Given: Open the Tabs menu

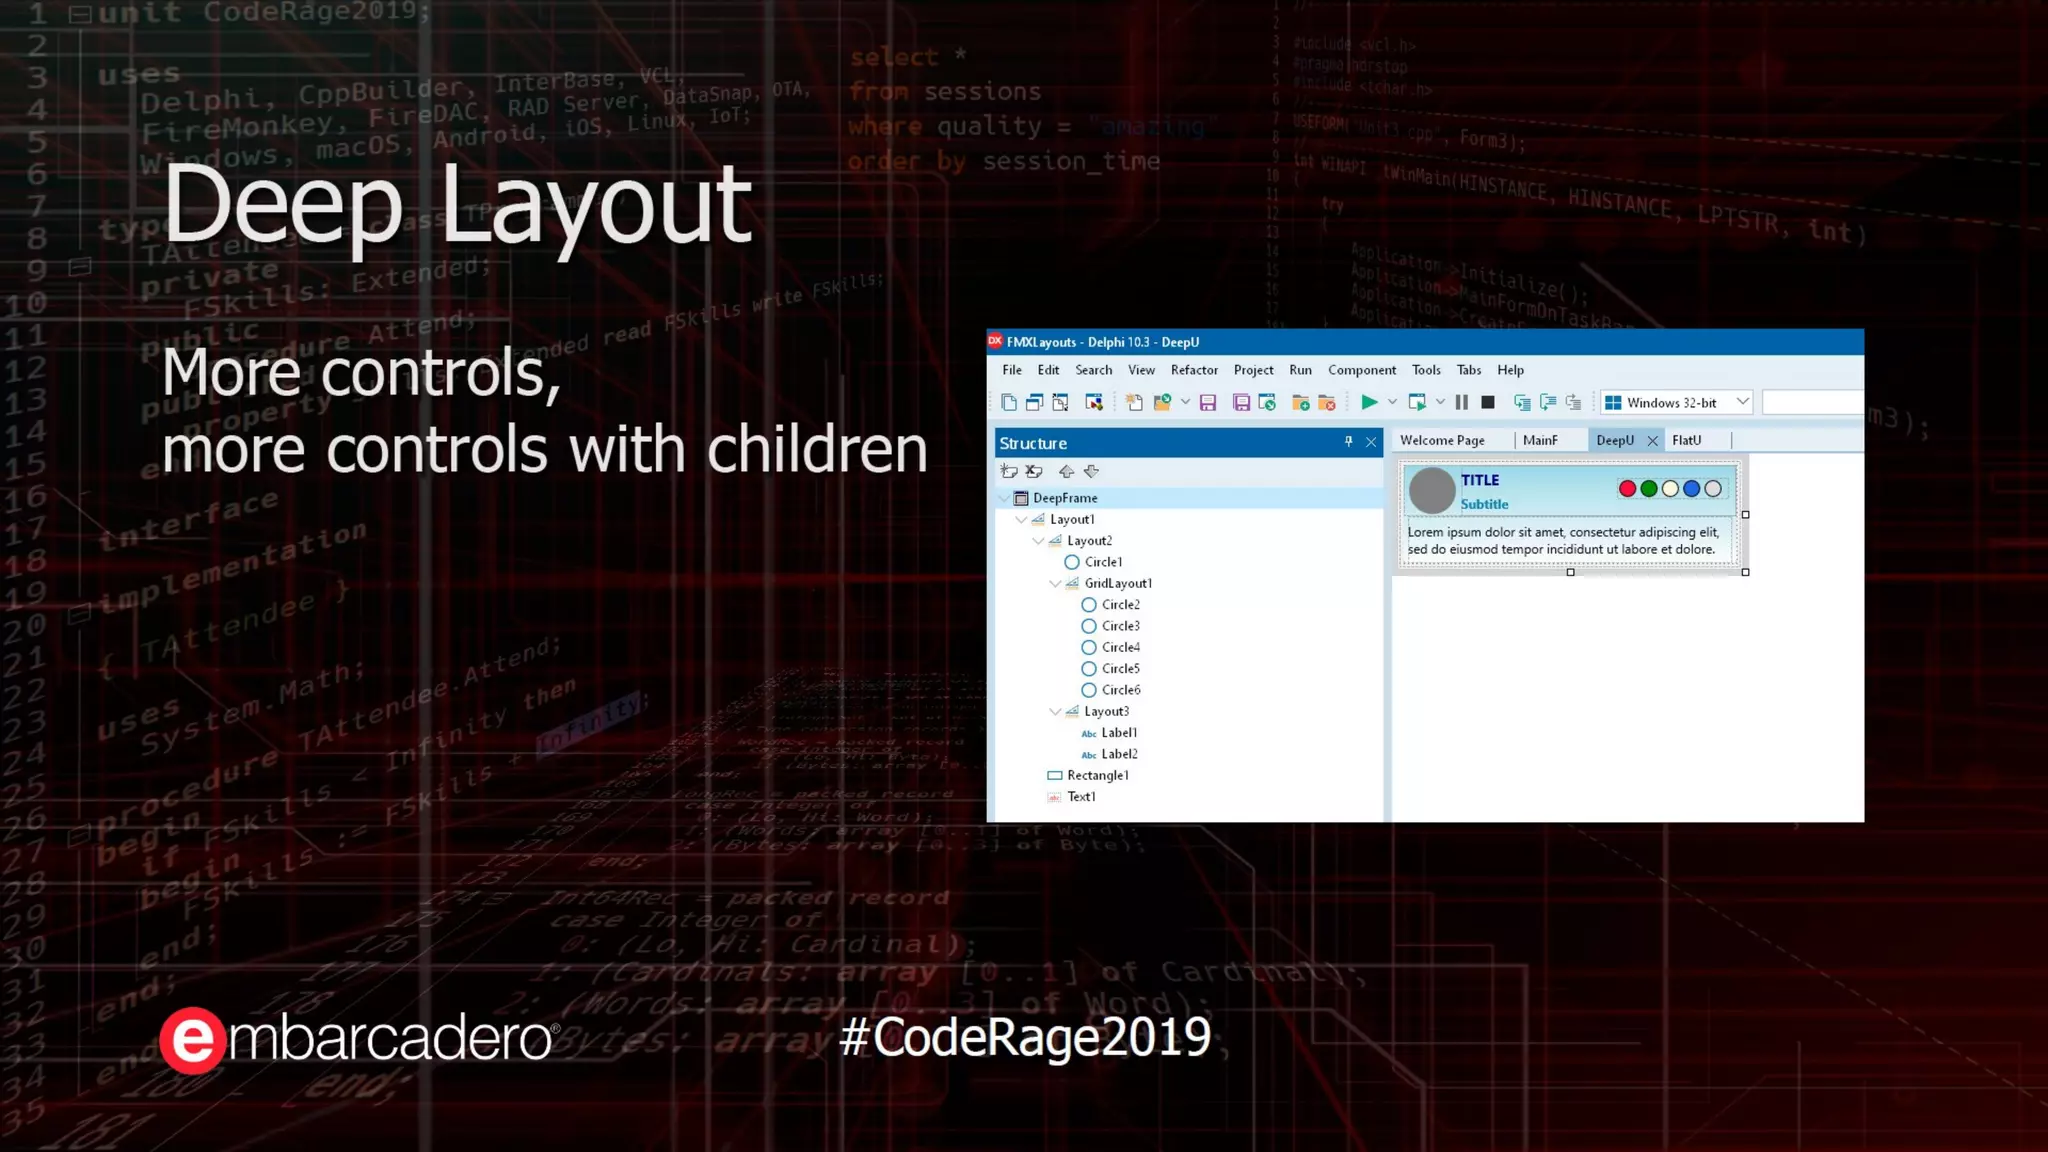Looking at the screenshot, I should (1469, 370).
